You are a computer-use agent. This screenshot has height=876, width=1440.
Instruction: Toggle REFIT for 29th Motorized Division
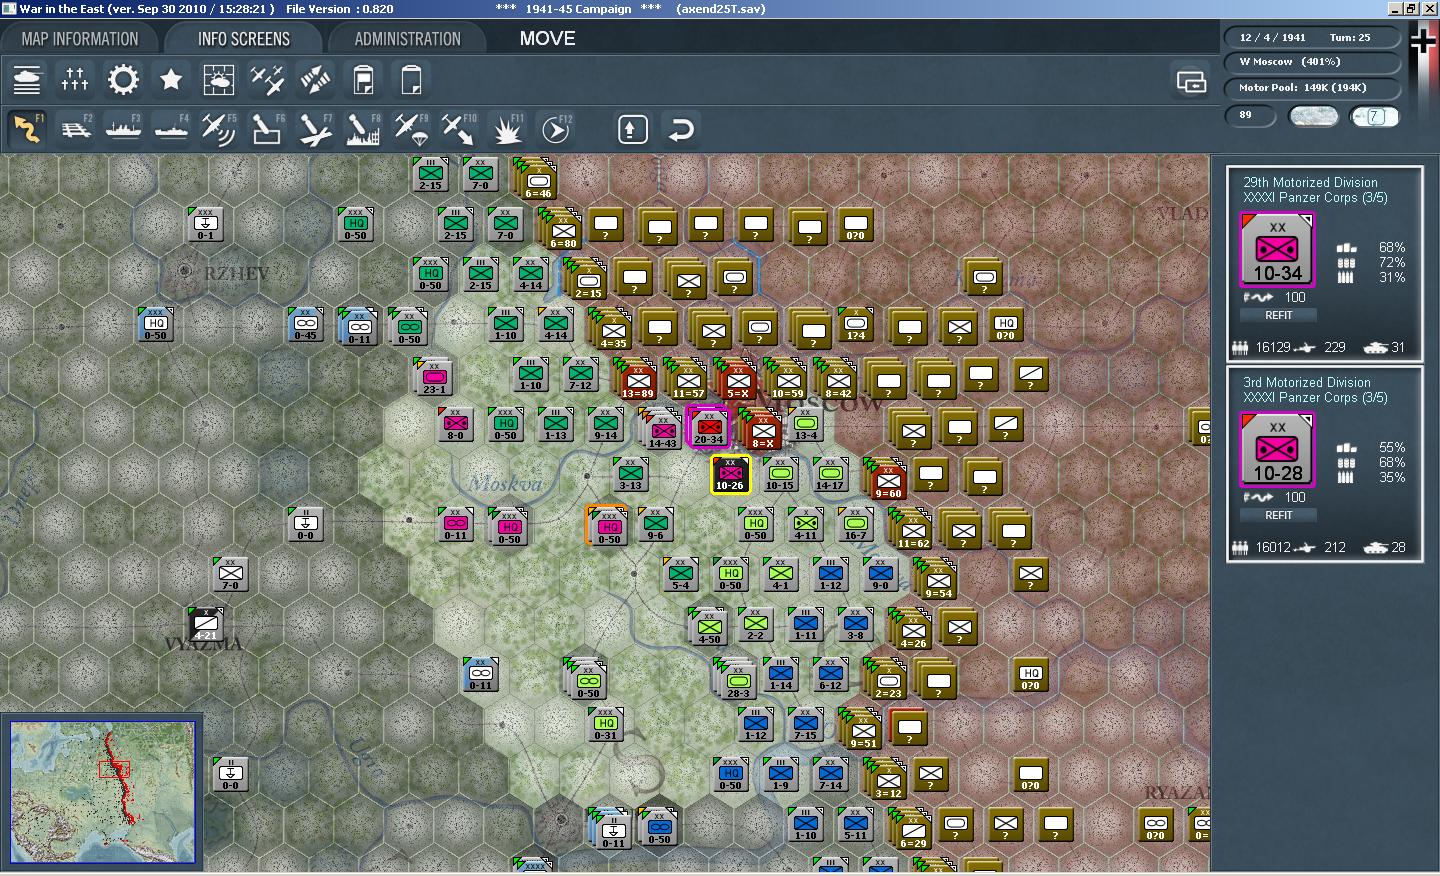coord(1279,315)
